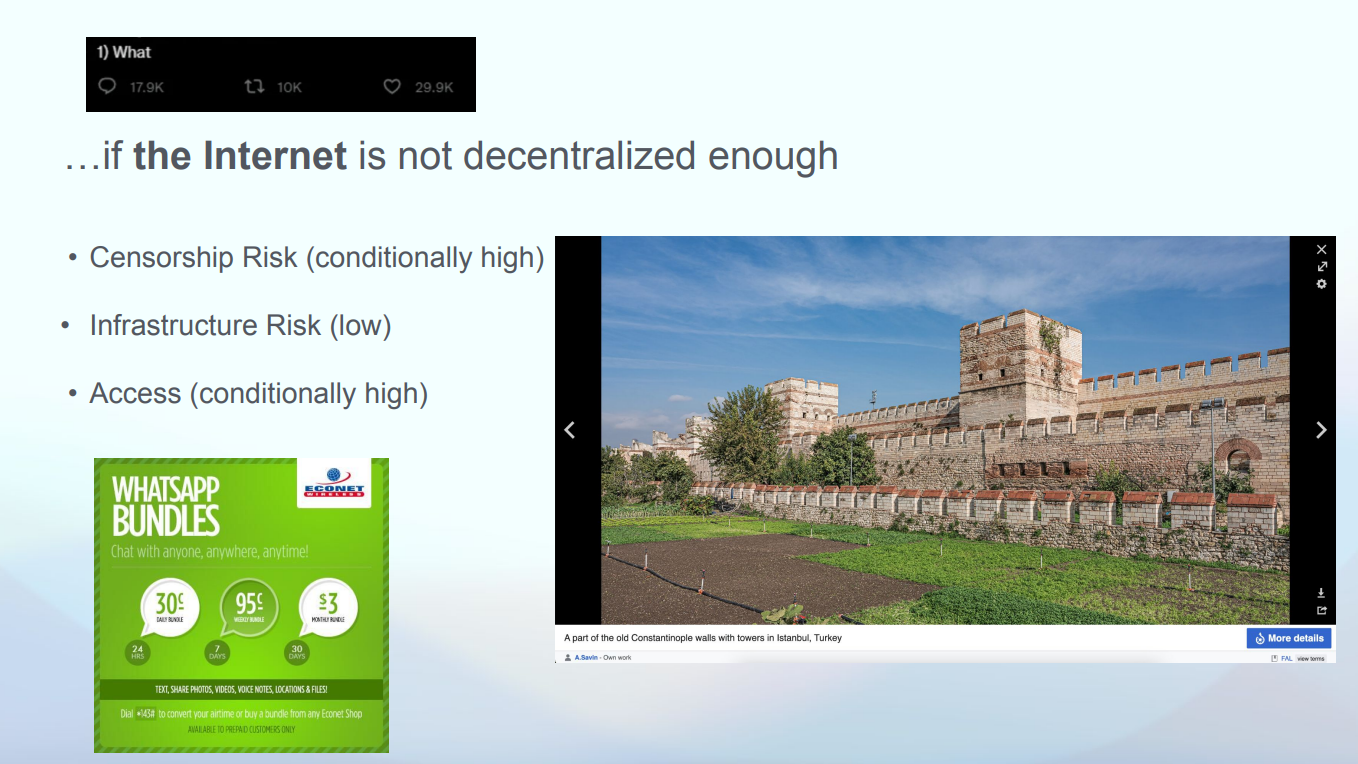This screenshot has height=764, width=1358.
Task: Click the Constantinople walls photo
Action: pyautogui.click(x=945, y=430)
